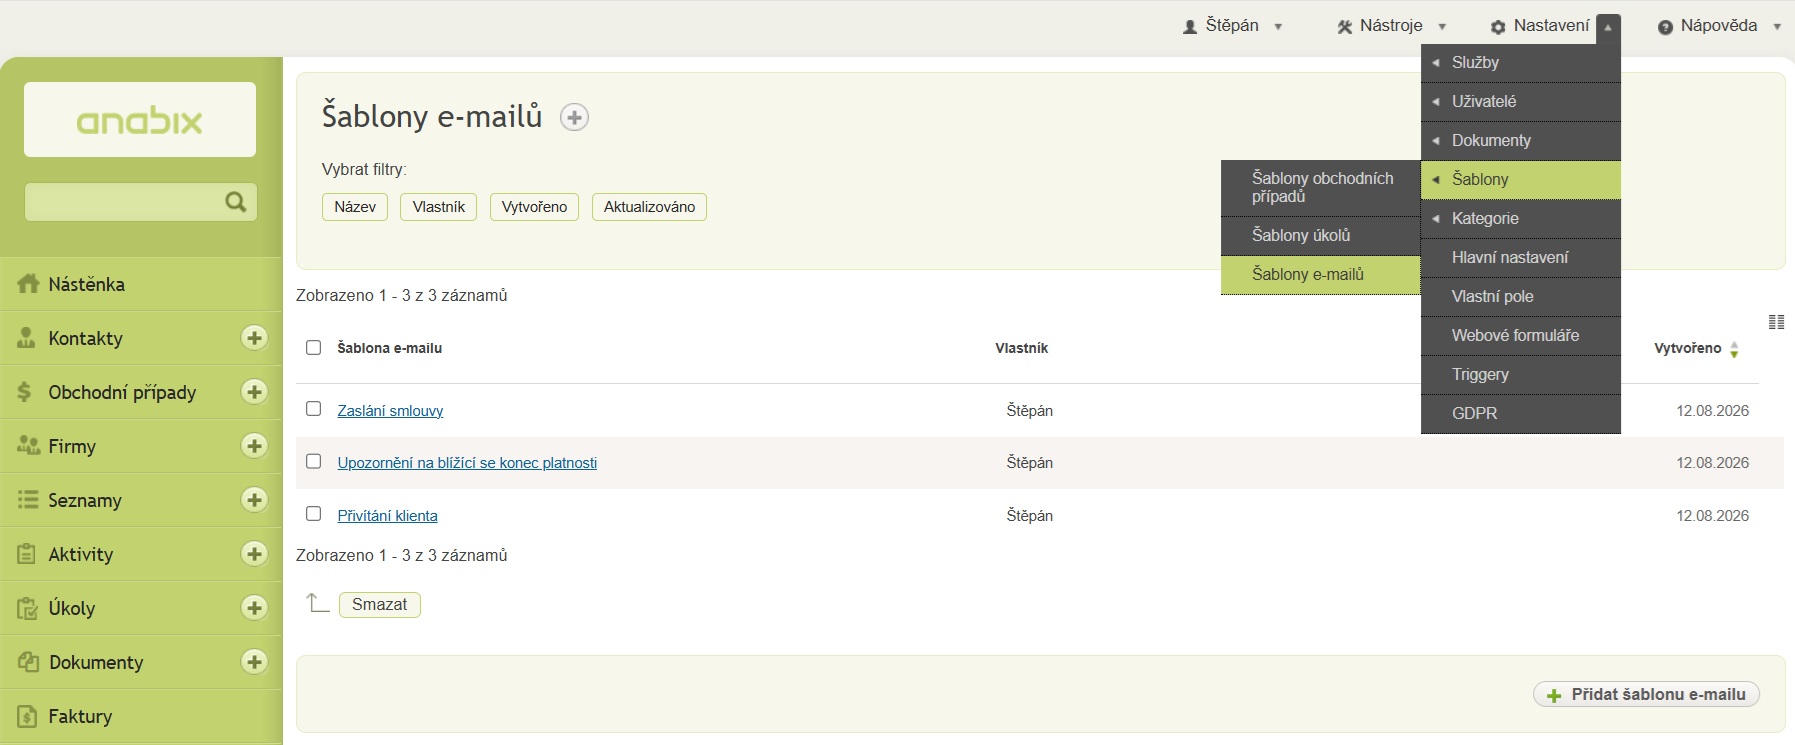
Task: Open the column settings grid icon
Action: [x=1776, y=322]
